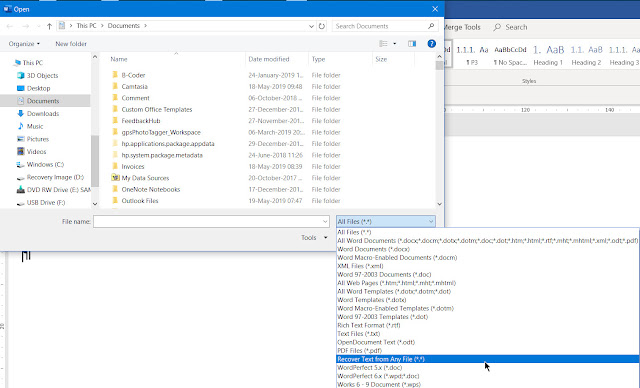640x388 pixels.
Task: Create a New folder
Action: pos(71,44)
